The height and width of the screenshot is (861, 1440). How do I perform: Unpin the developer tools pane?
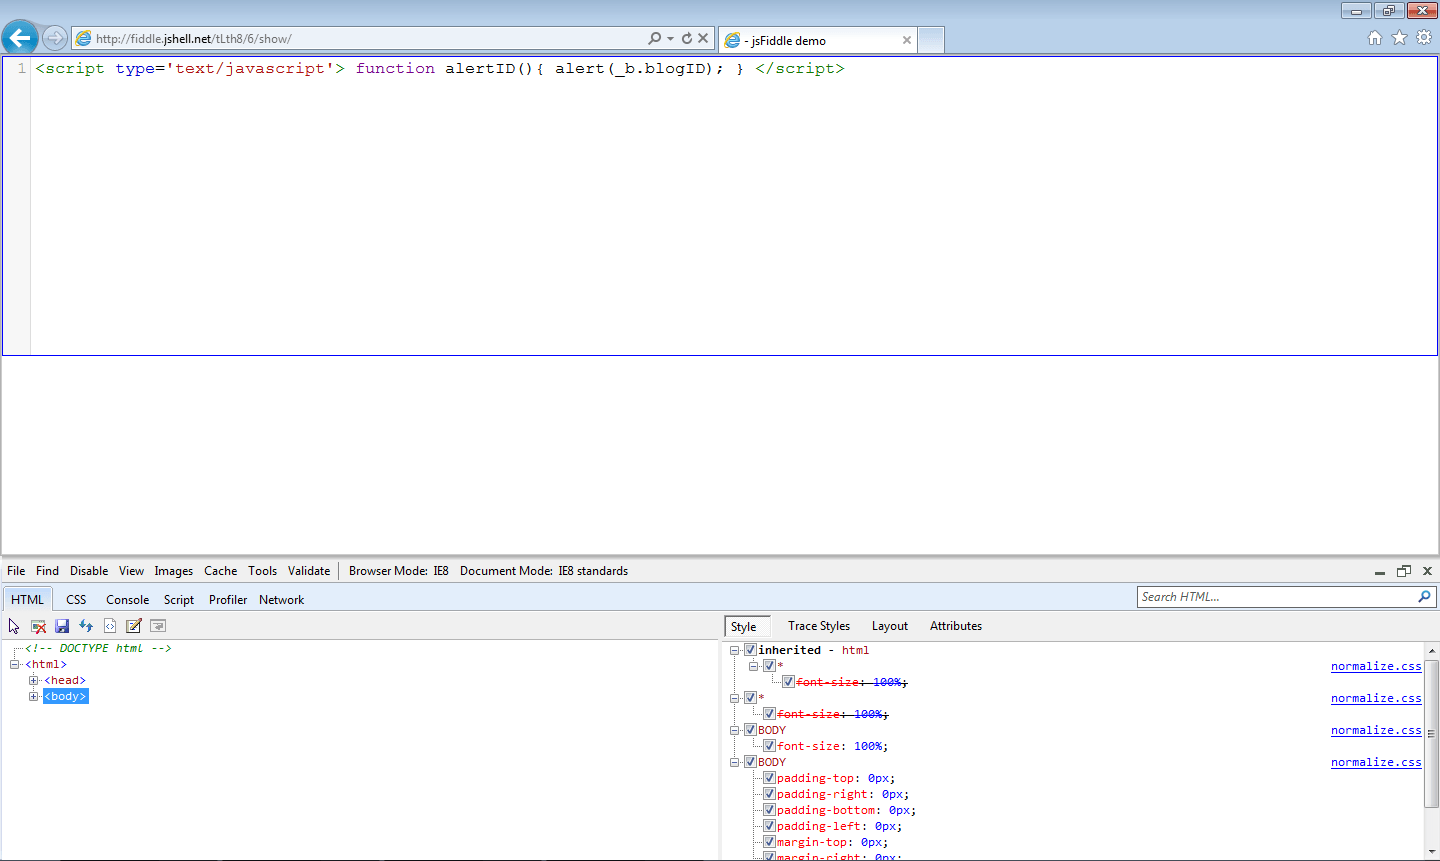[x=1404, y=571]
